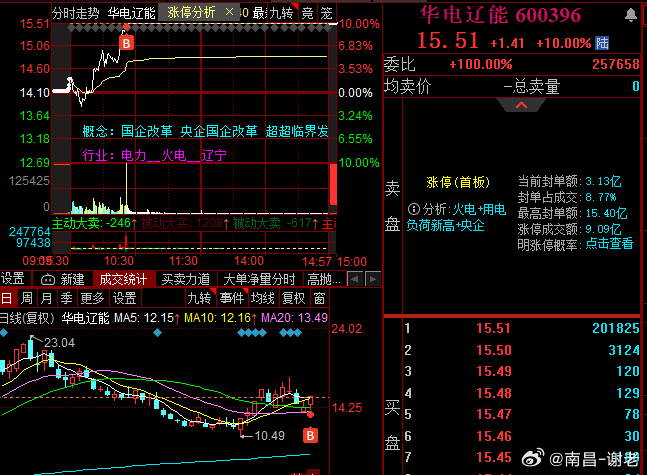Switch to the 华电辽能 tab
Viewport: 647px width, 475px height.
pyautogui.click(x=132, y=13)
